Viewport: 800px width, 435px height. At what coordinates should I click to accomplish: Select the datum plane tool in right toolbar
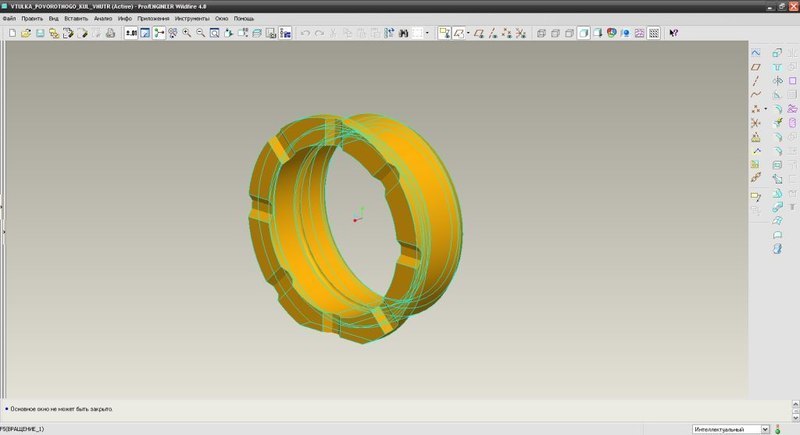pyautogui.click(x=756, y=66)
